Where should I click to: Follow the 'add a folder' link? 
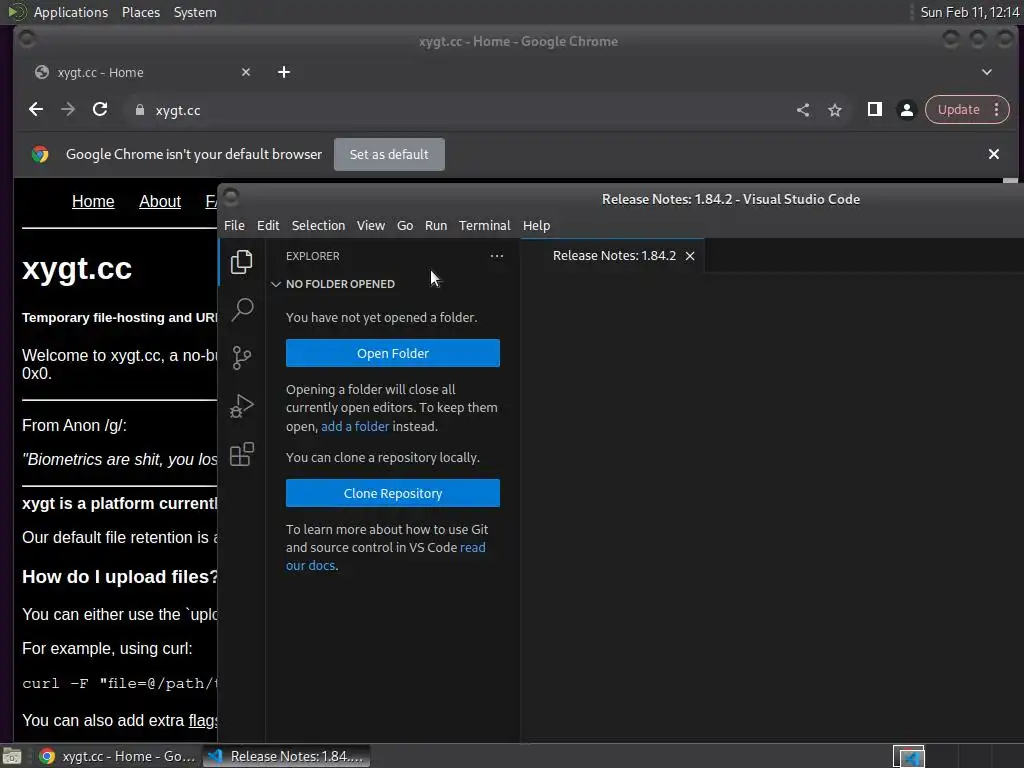[x=355, y=426]
